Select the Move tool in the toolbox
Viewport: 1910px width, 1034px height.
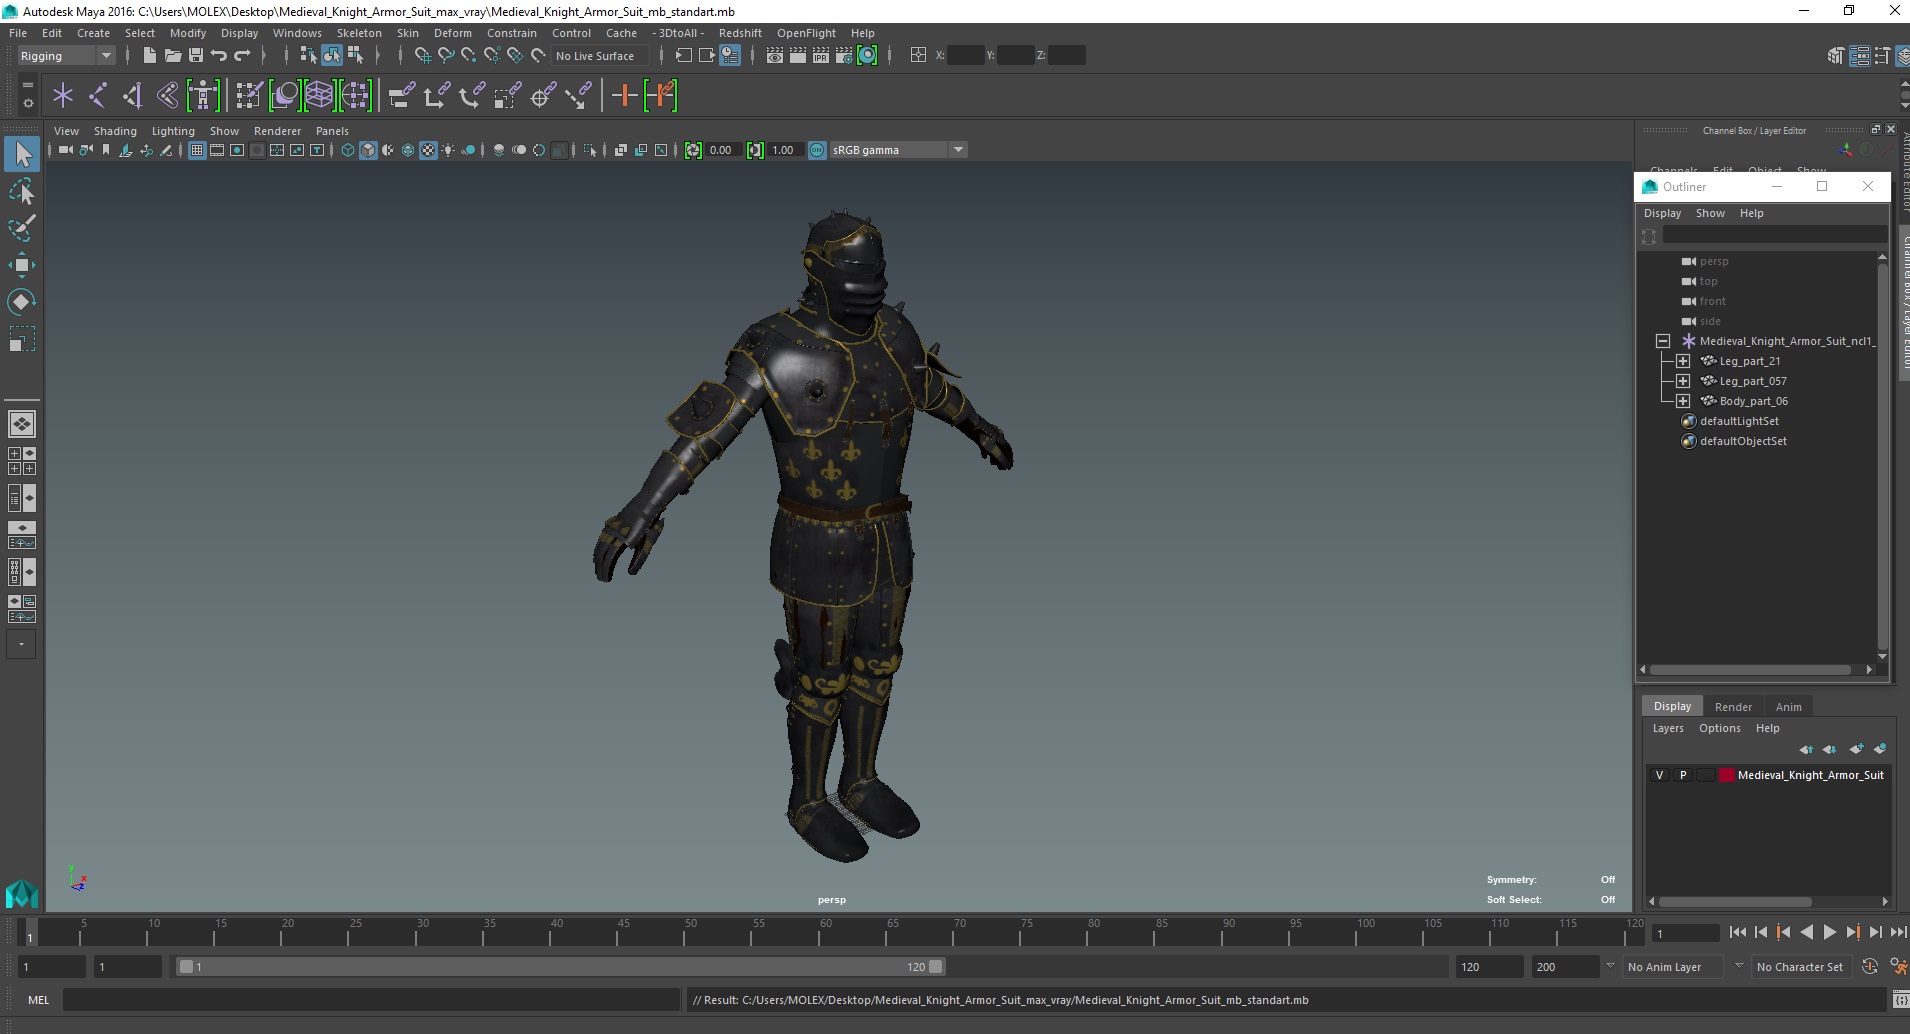coord(21,264)
